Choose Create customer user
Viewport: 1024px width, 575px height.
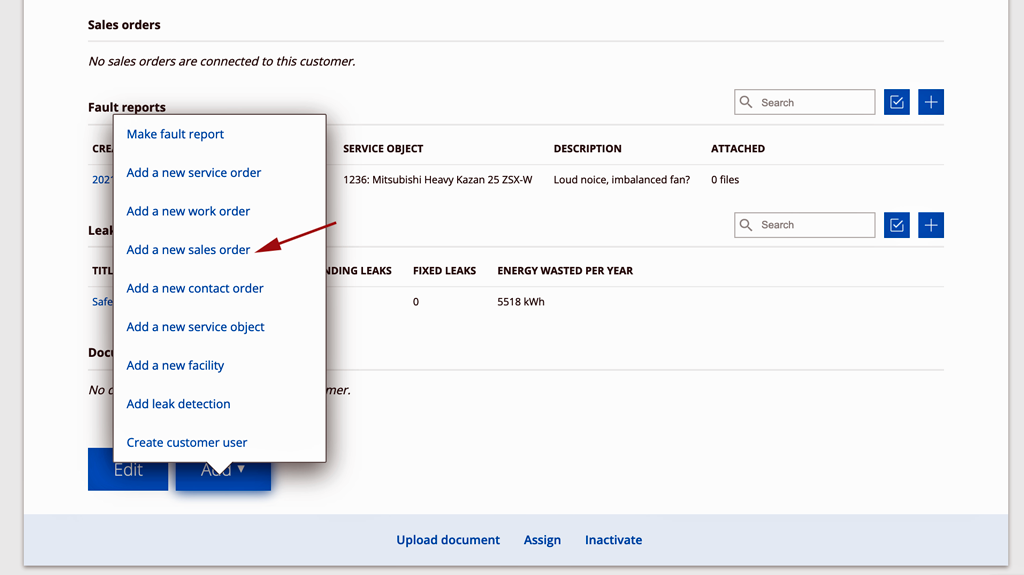[x=186, y=442]
